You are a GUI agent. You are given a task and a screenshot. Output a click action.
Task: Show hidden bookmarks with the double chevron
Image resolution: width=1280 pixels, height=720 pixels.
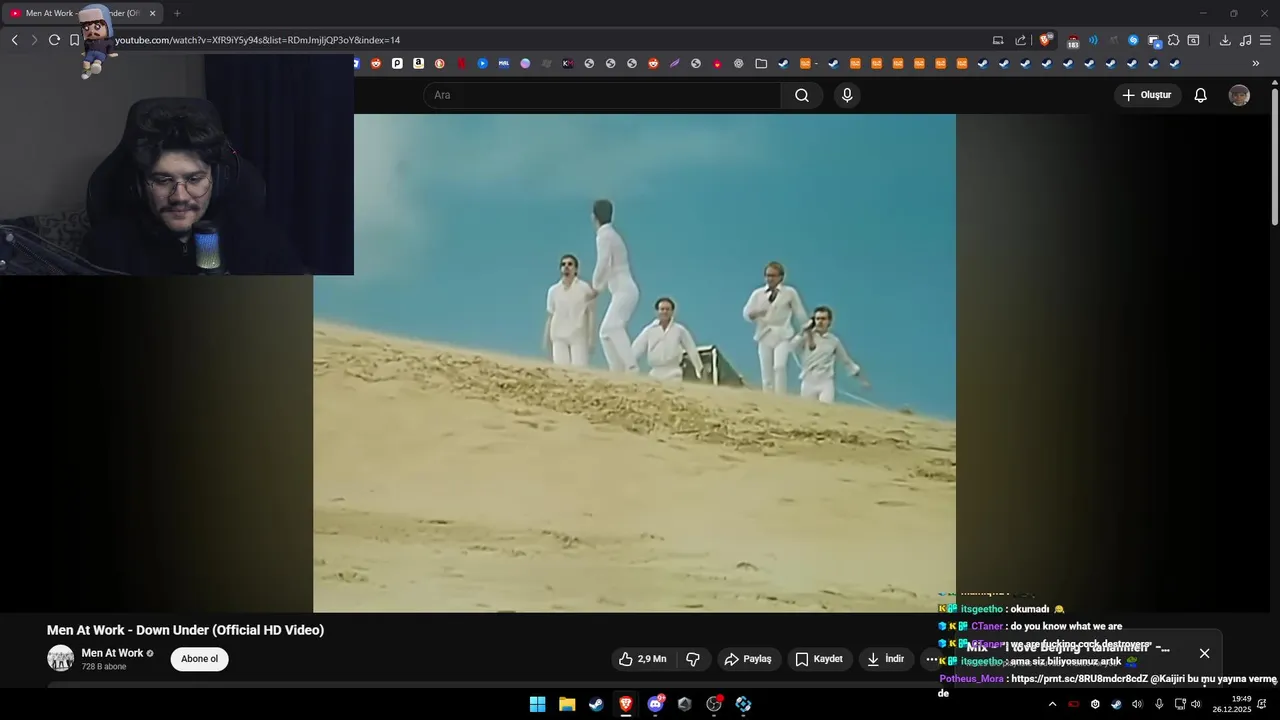pyautogui.click(x=1256, y=63)
